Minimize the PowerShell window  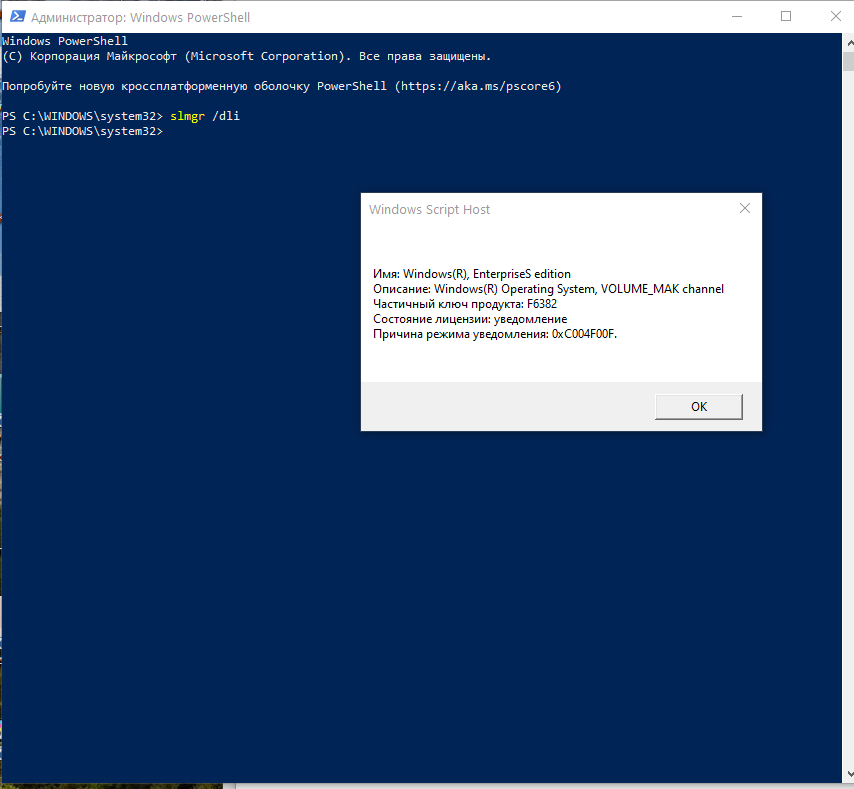pos(737,16)
